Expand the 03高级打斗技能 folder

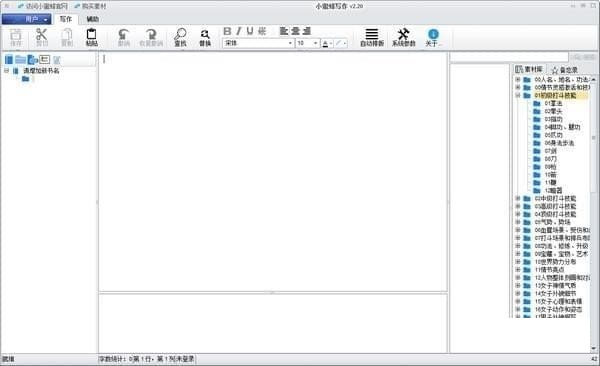pyautogui.click(x=518, y=206)
